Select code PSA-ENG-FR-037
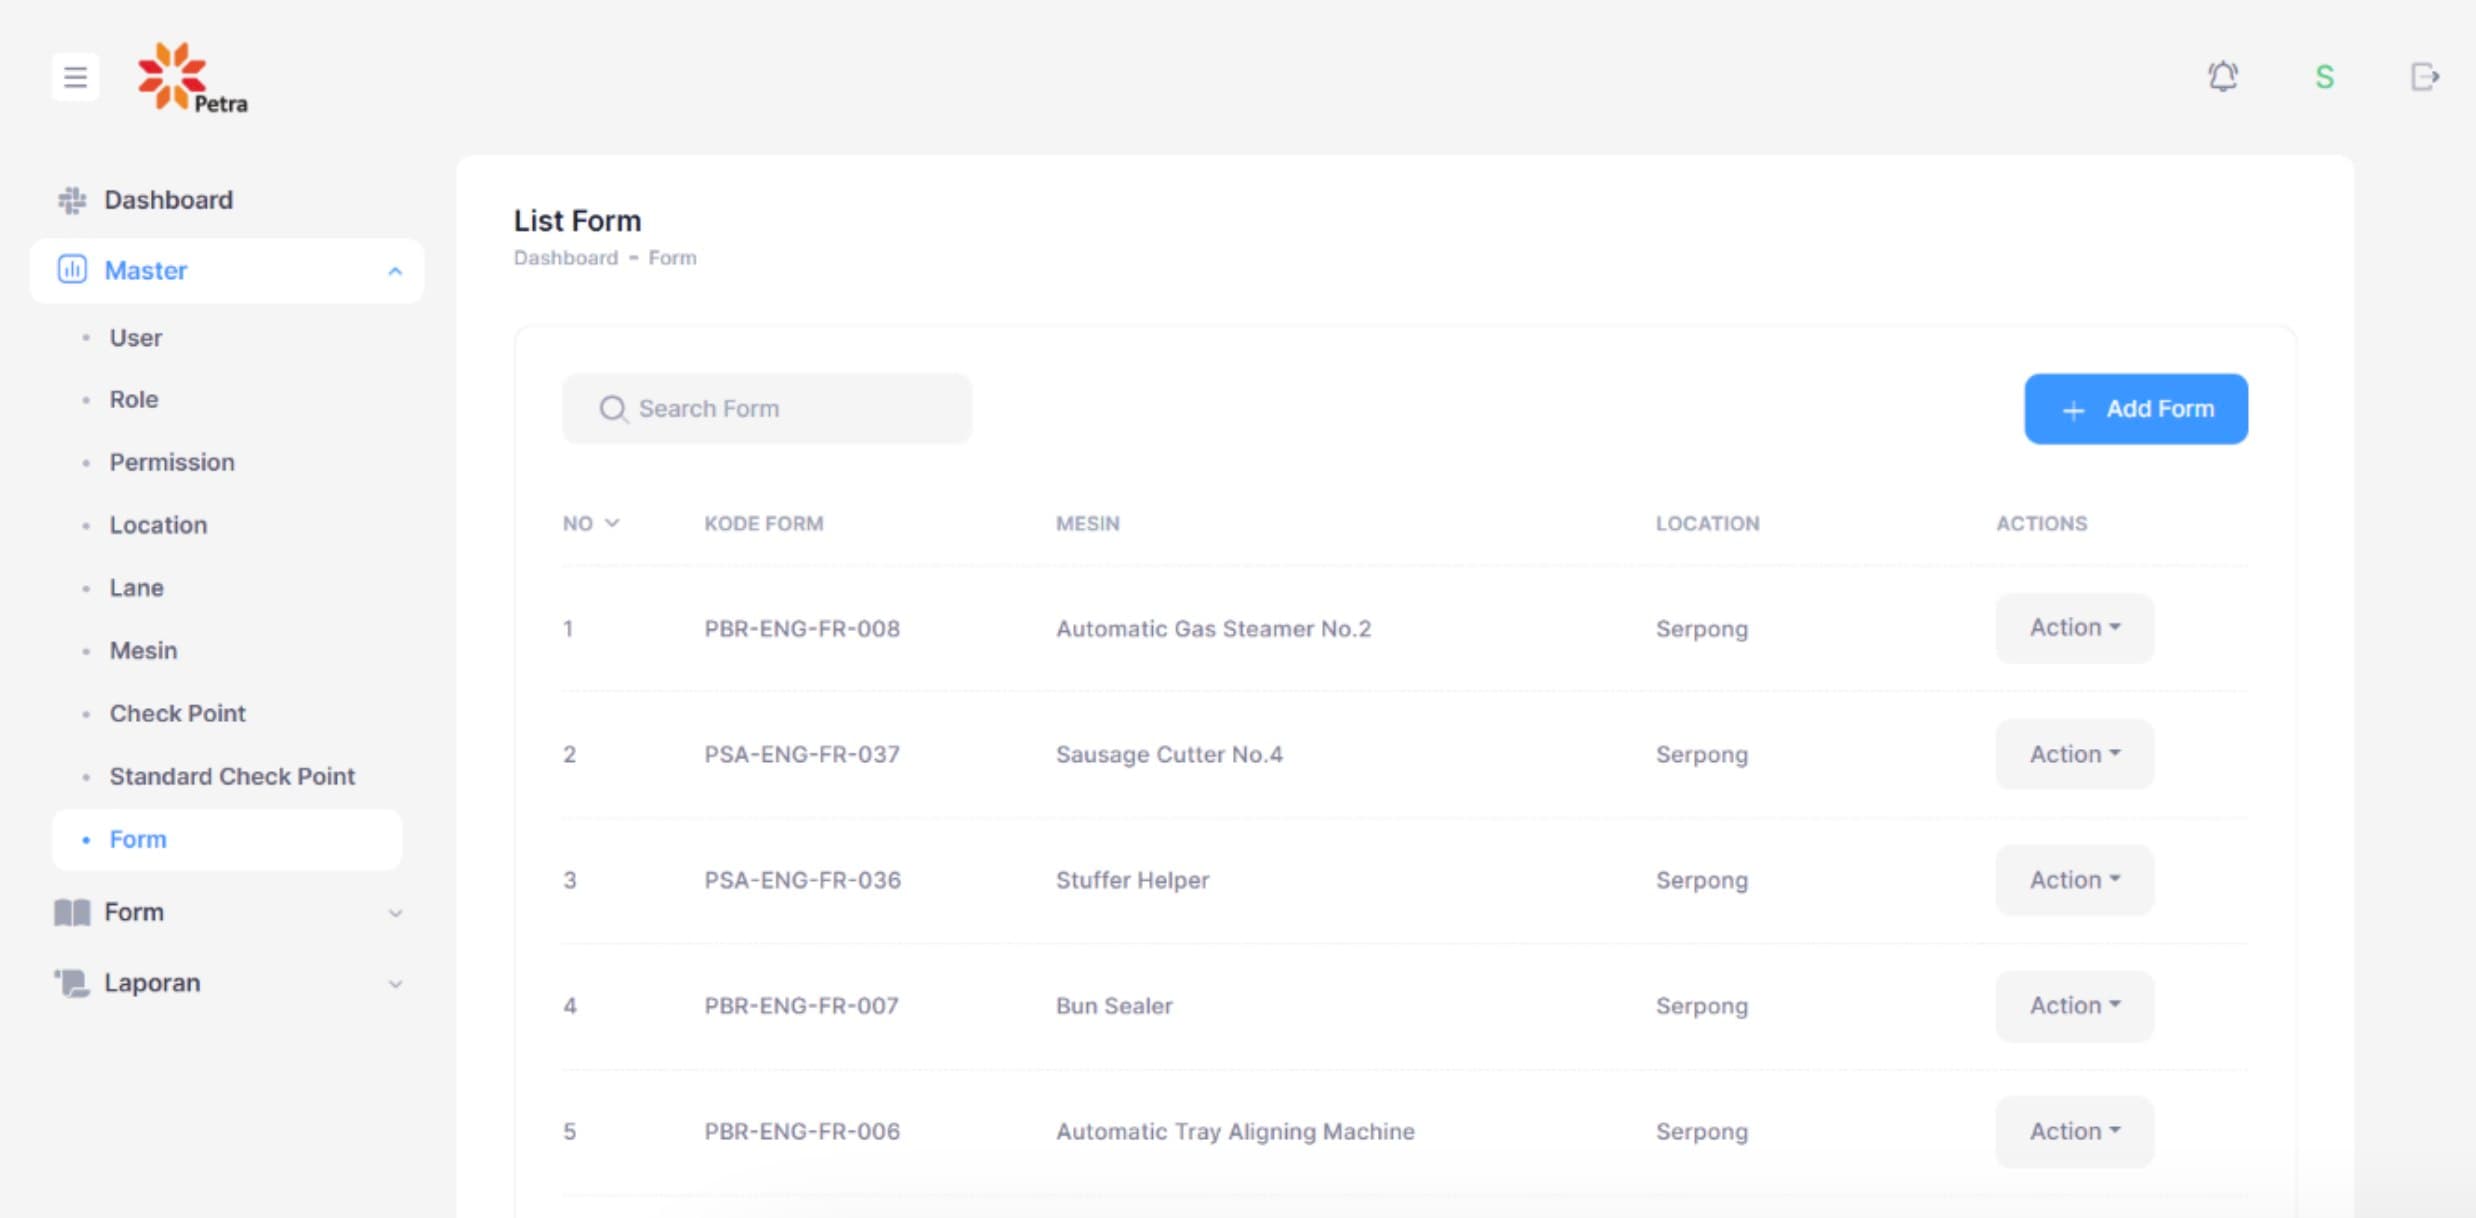Viewport: 2476px width, 1218px height. [x=802, y=754]
